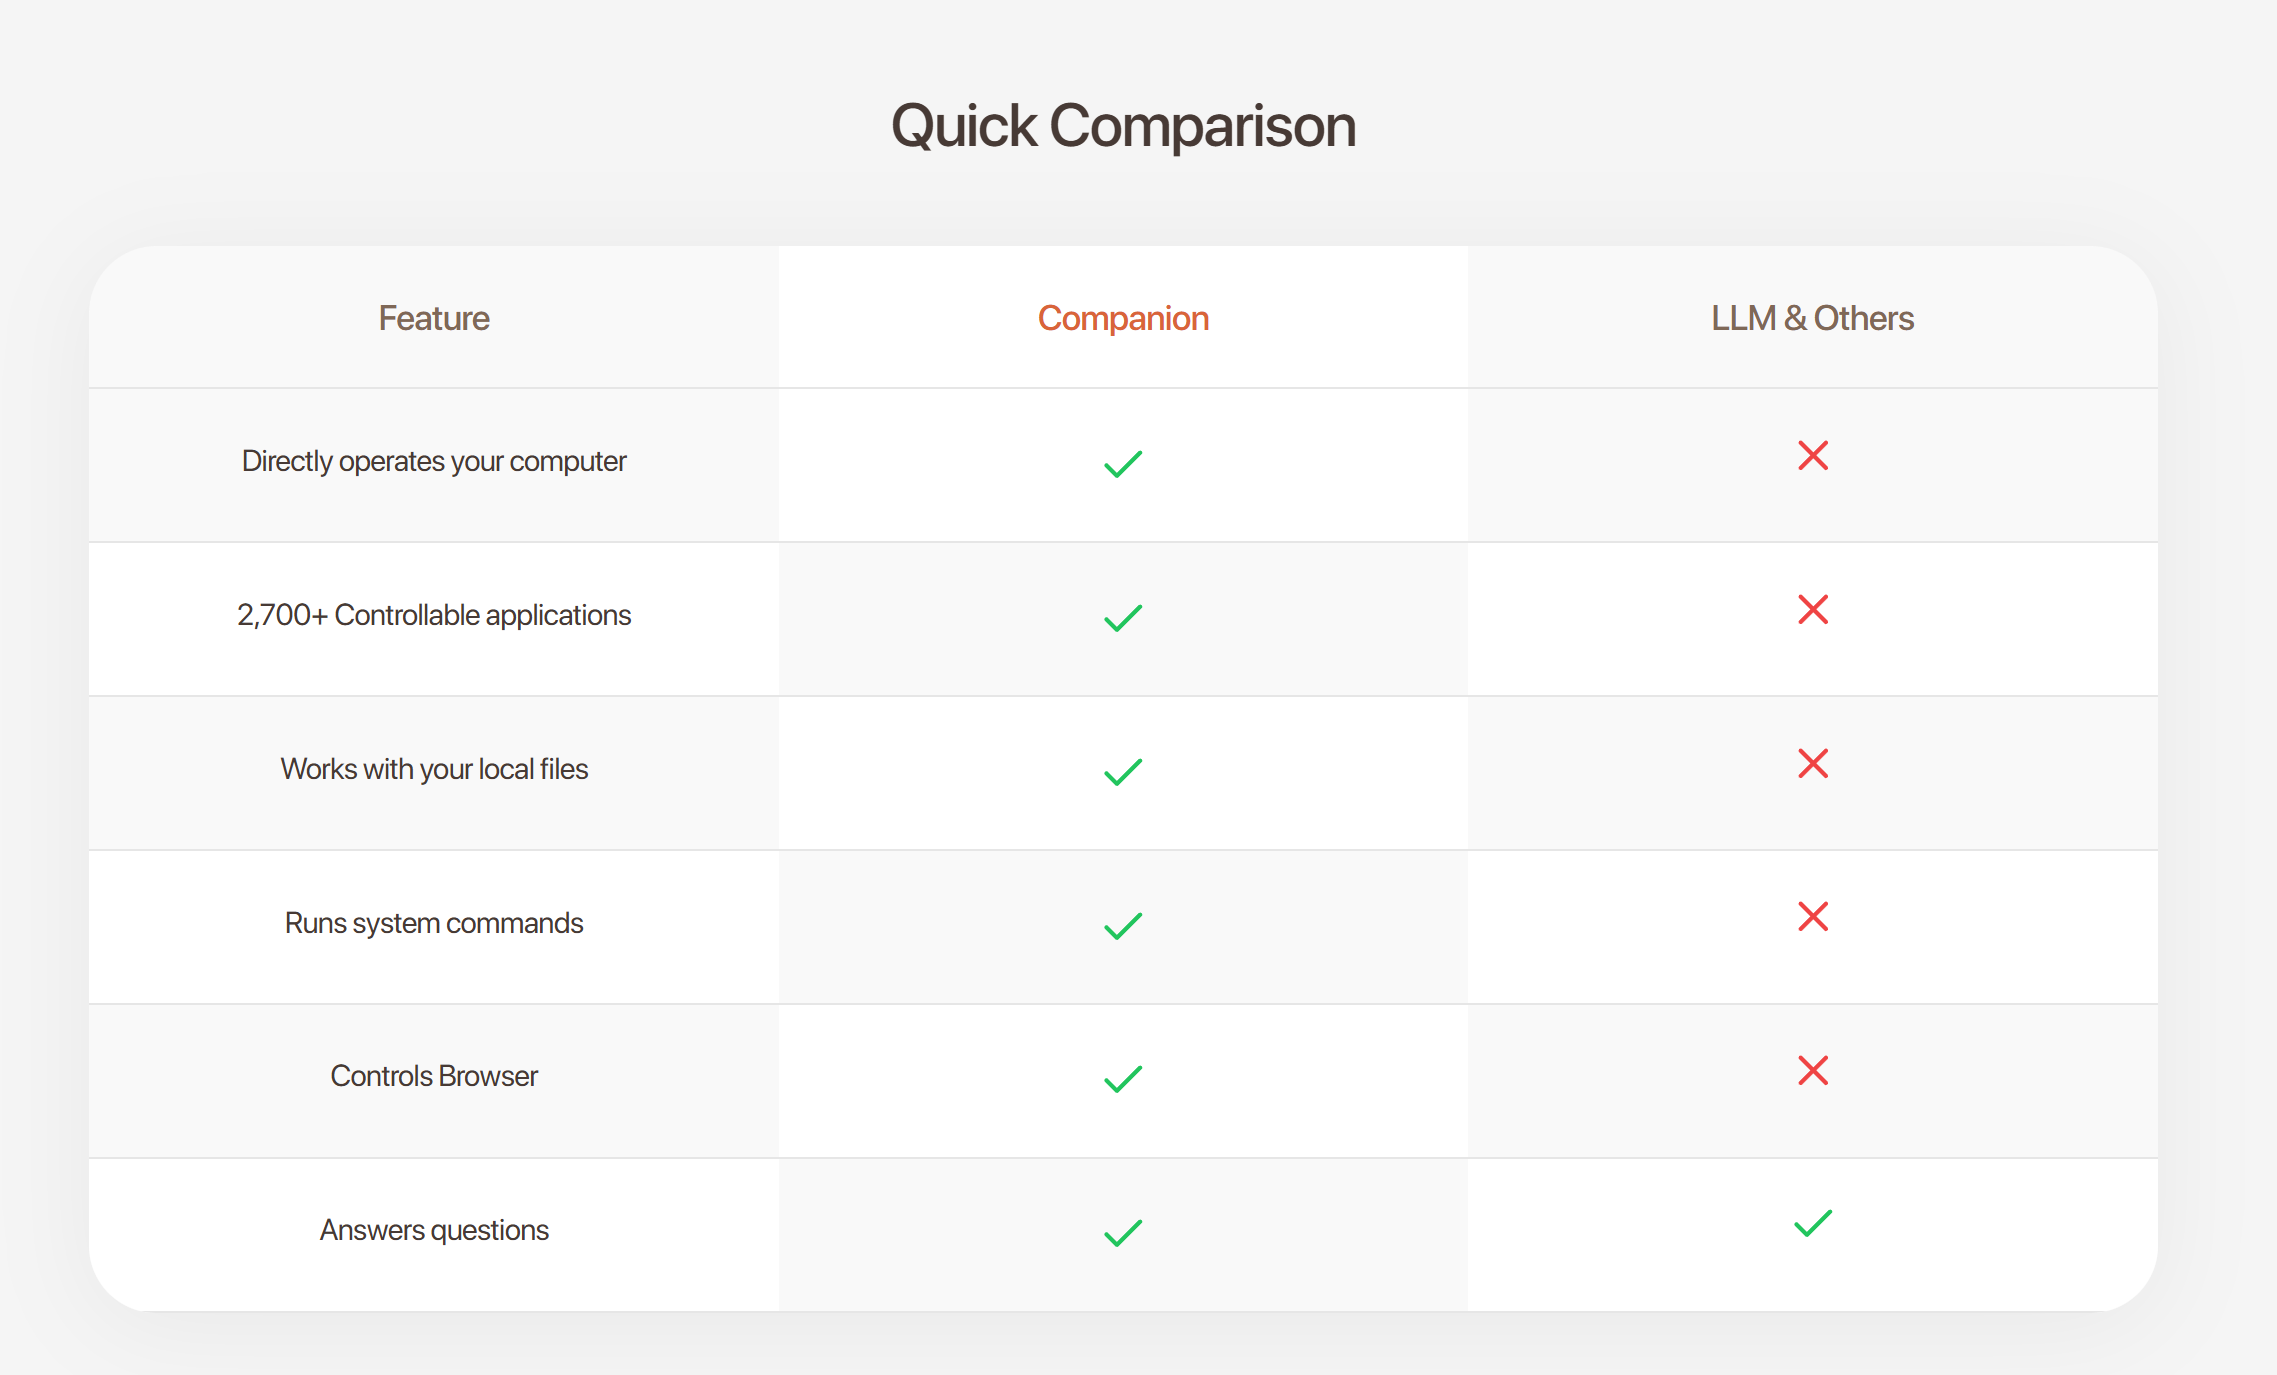Click the Companion checkmark for 2,700+ Controllable applications
Screen dimensions: 2277x1375
tap(1123, 618)
